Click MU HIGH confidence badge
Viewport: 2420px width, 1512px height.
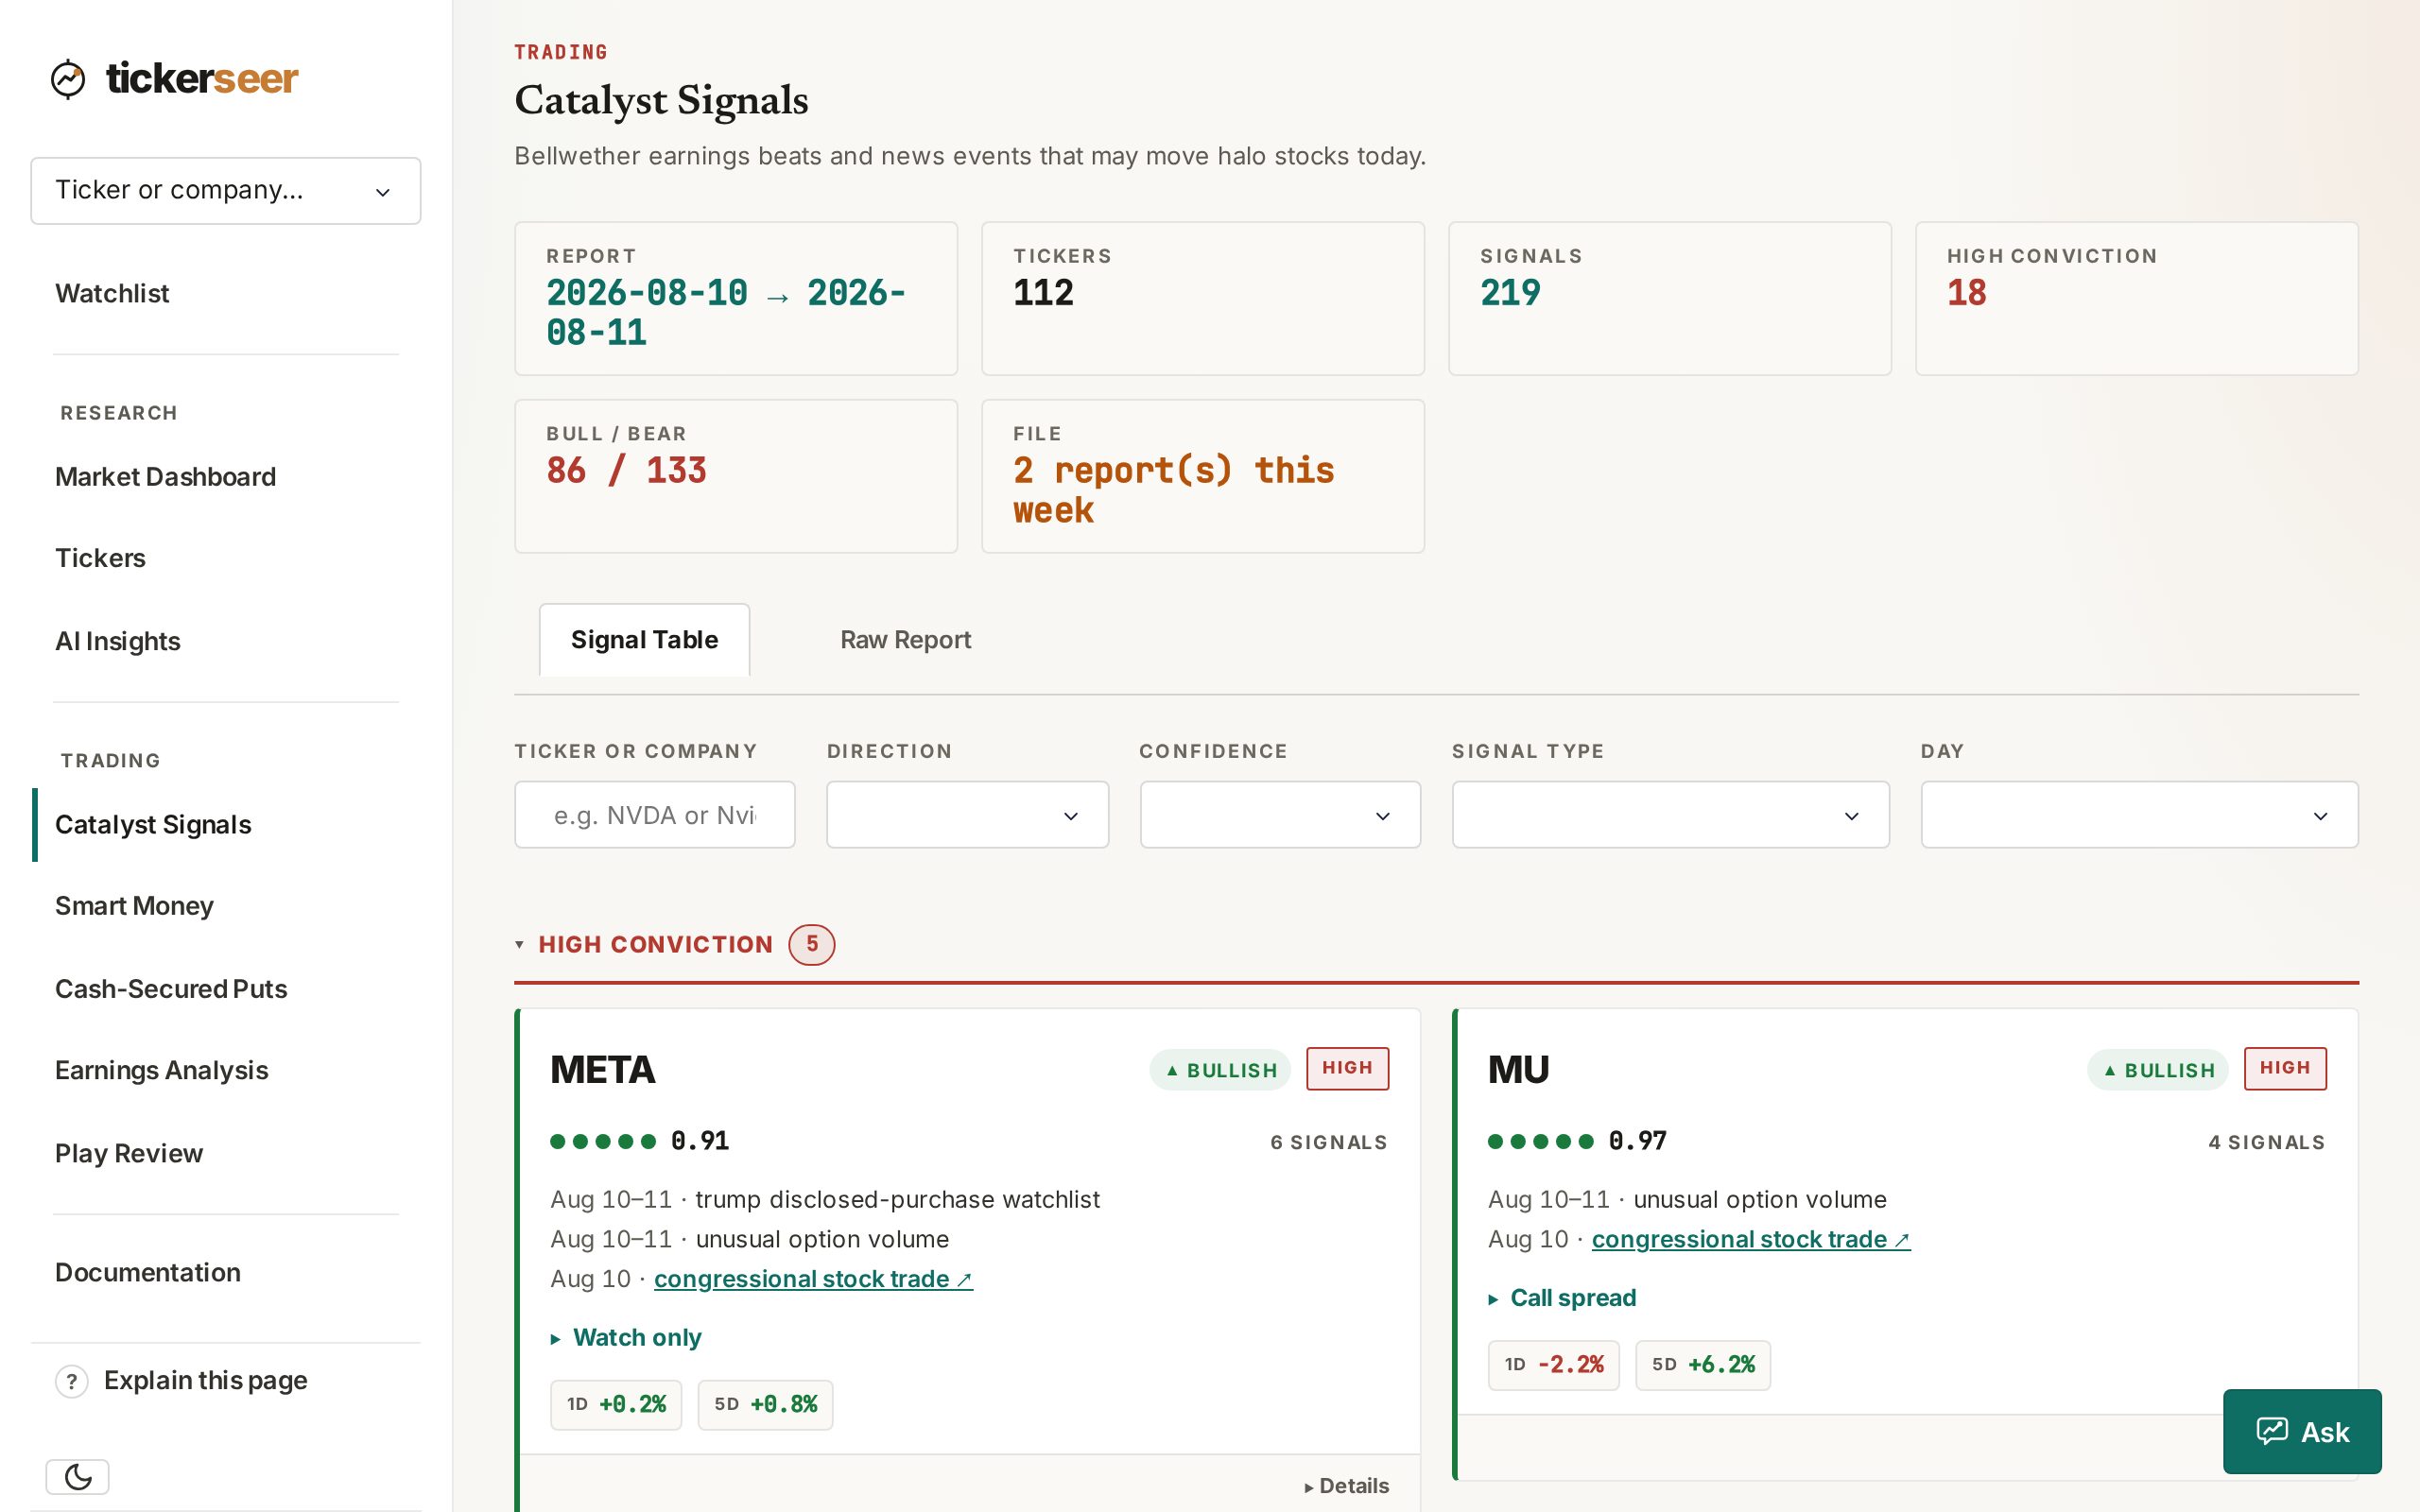2285,1069
